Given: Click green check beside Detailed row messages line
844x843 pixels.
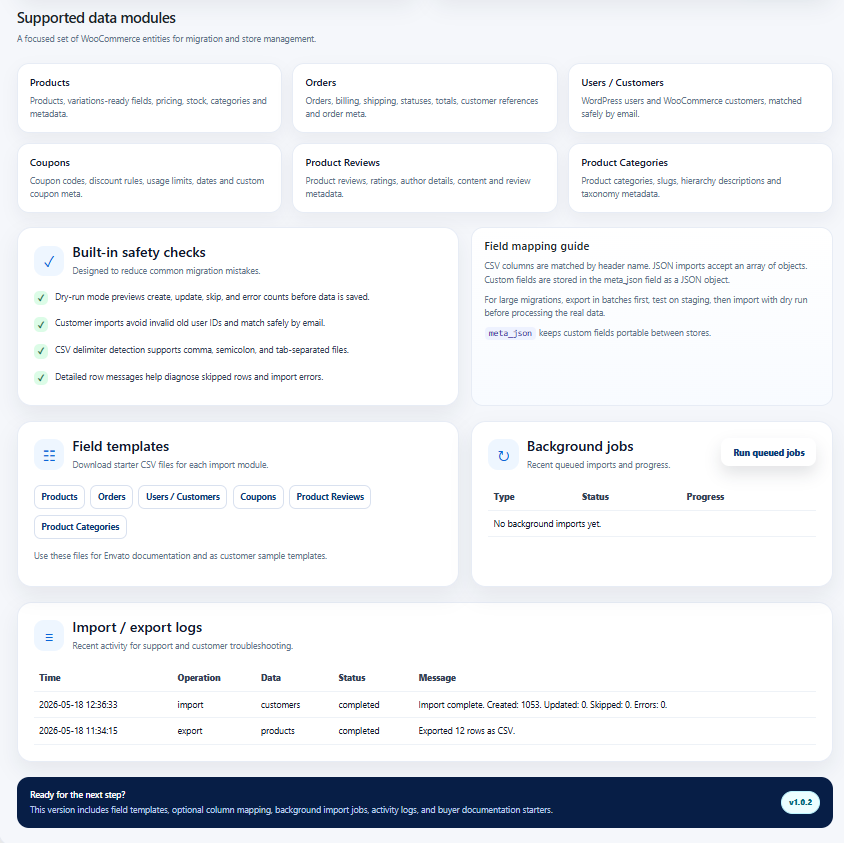Looking at the screenshot, I should point(41,377).
